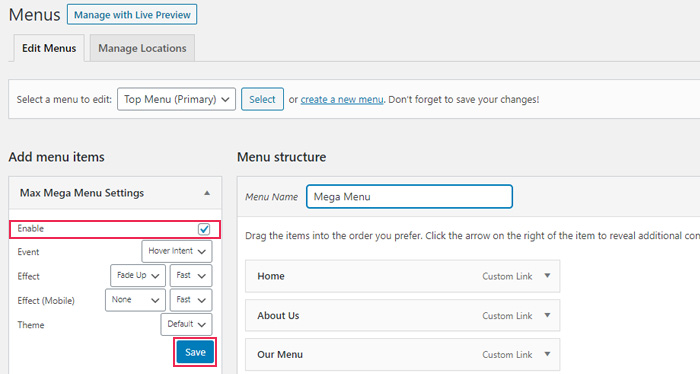Expand the Home menu item arrow

click(547, 276)
